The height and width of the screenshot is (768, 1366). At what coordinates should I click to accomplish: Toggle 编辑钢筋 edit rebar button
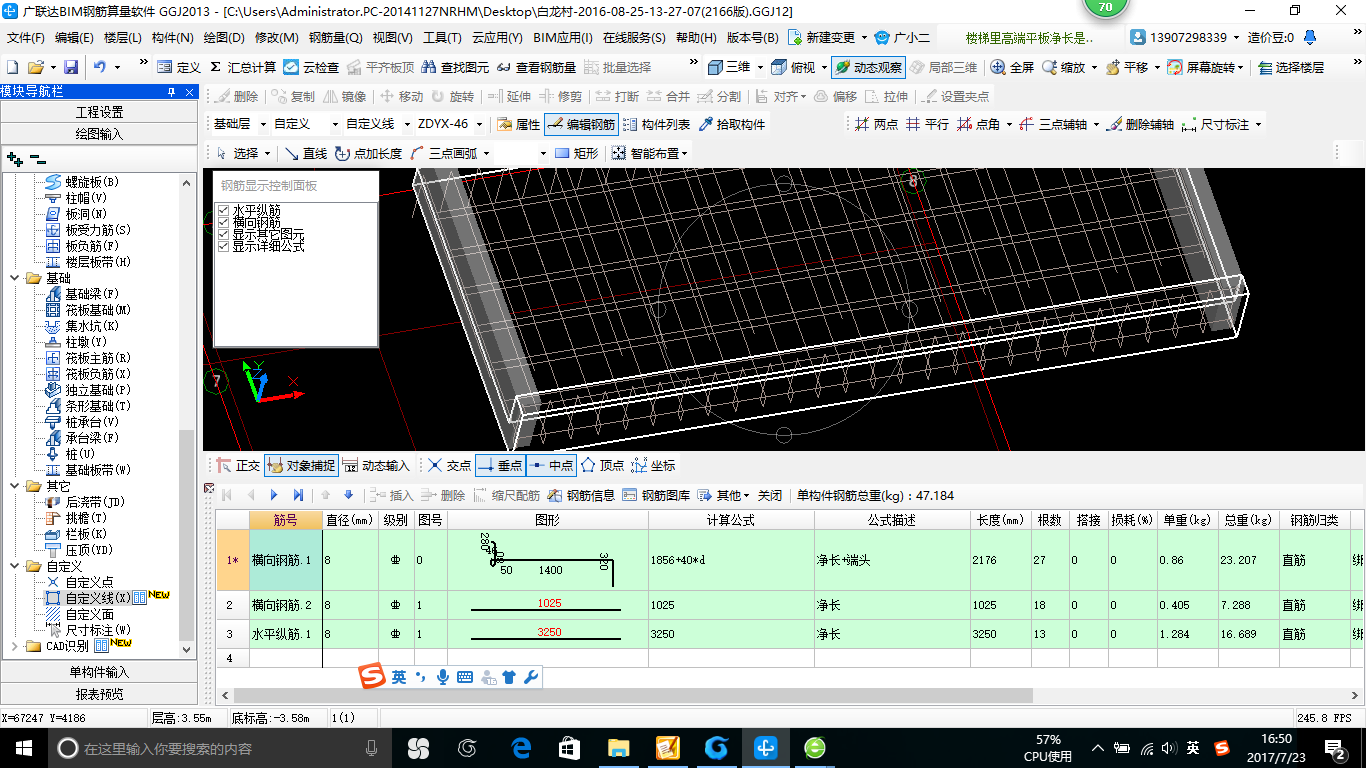pos(582,125)
